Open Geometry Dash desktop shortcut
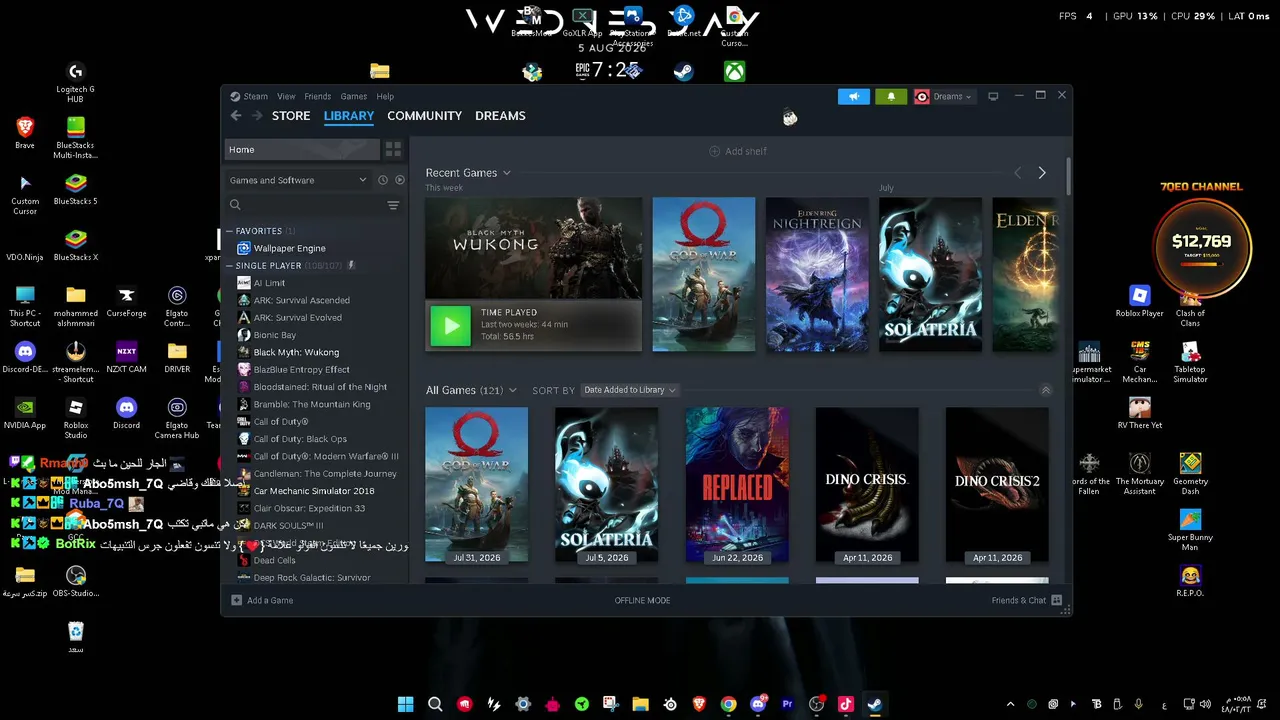The height and width of the screenshot is (720, 1280). point(1190,471)
